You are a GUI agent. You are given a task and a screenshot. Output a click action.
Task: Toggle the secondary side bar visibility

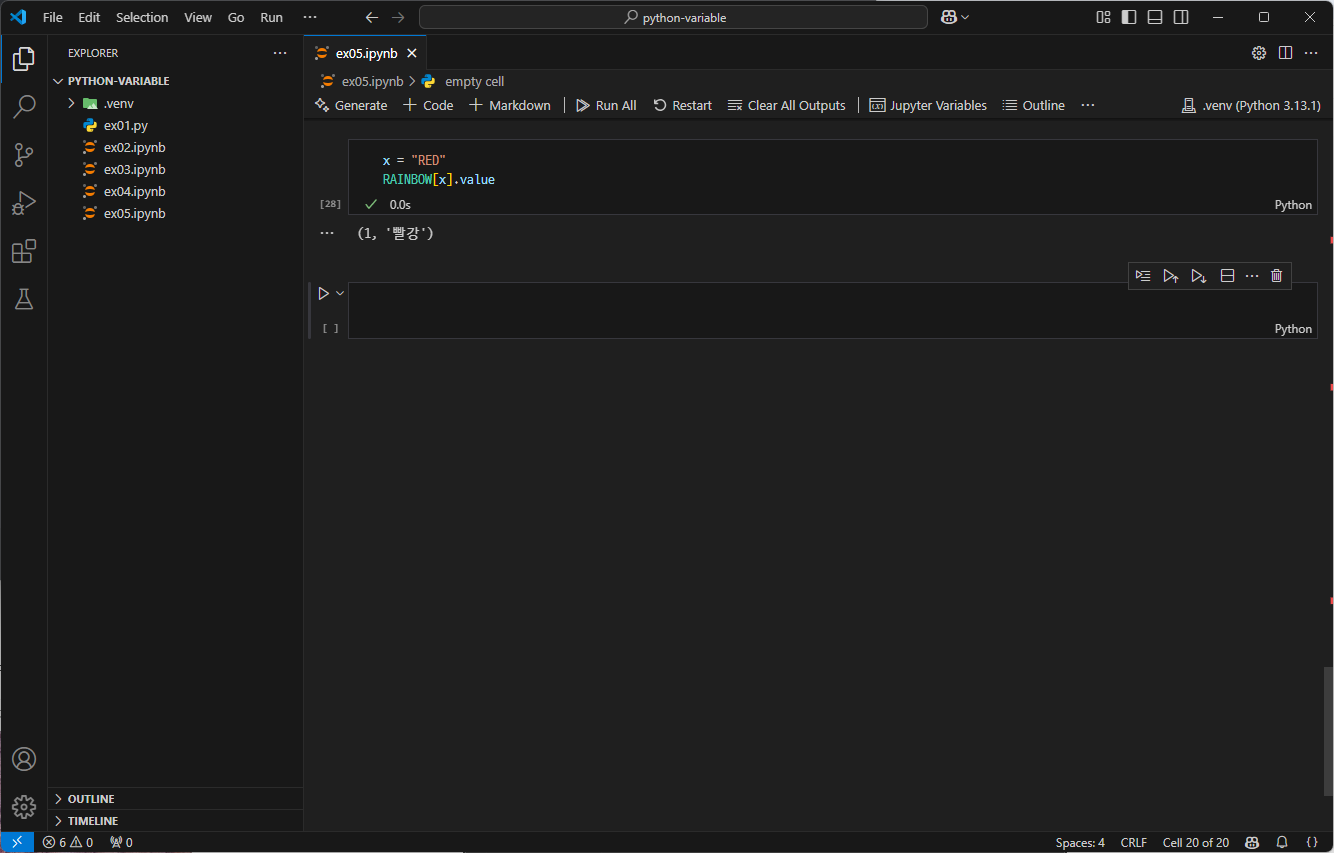click(1181, 17)
